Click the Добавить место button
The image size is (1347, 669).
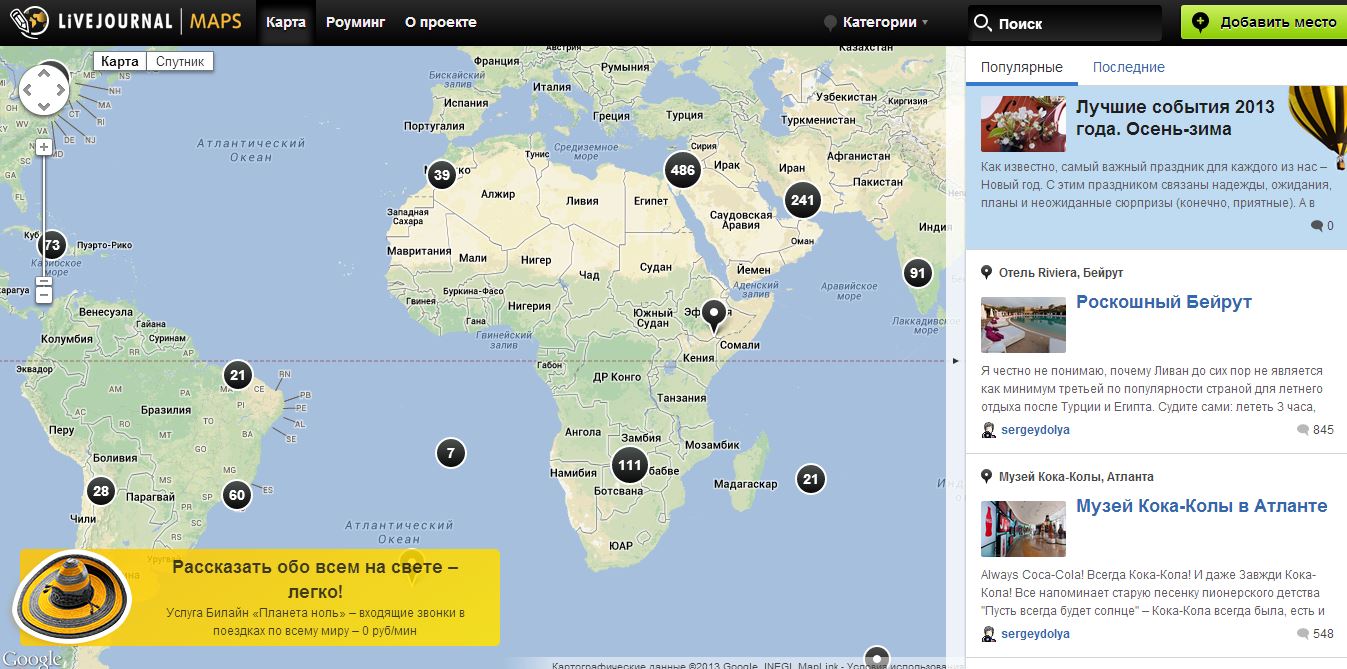click(x=1264, y=22)
